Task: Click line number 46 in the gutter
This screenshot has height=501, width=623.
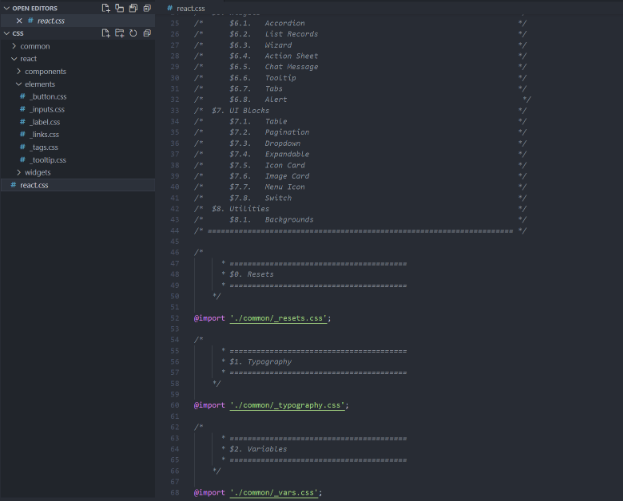Action: coord(175,252)
